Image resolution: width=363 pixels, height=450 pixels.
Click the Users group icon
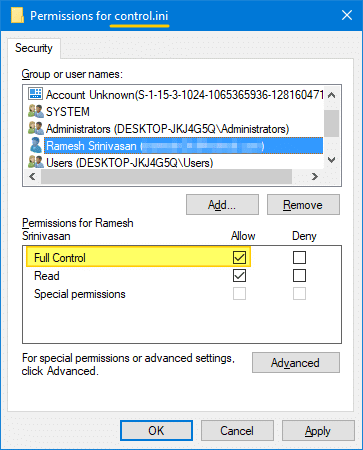pos(36,162)
